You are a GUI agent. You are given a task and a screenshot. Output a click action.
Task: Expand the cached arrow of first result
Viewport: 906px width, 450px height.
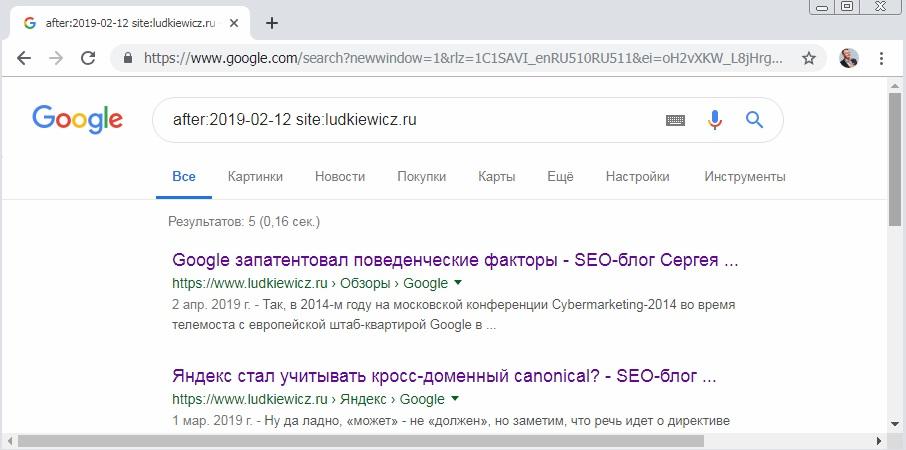[x=458, y=283]
